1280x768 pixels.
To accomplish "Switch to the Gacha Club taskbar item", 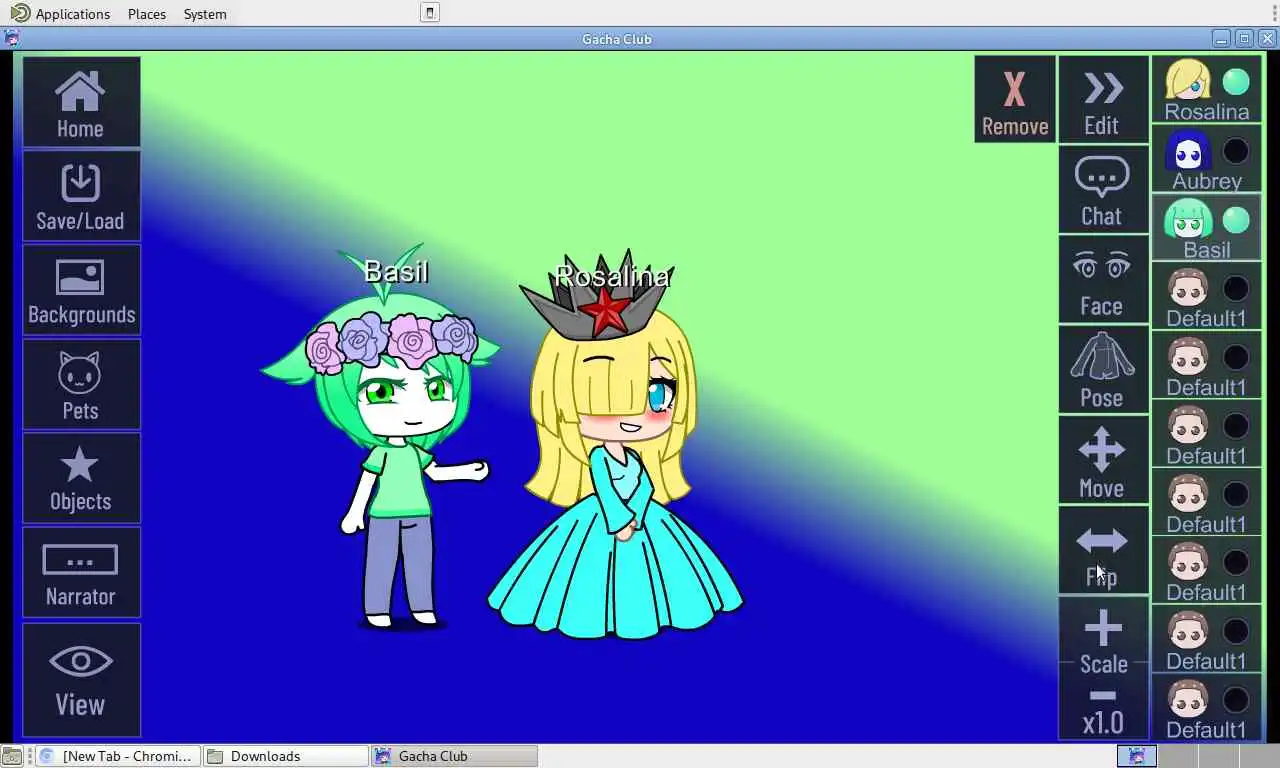I will click(454, 756).
